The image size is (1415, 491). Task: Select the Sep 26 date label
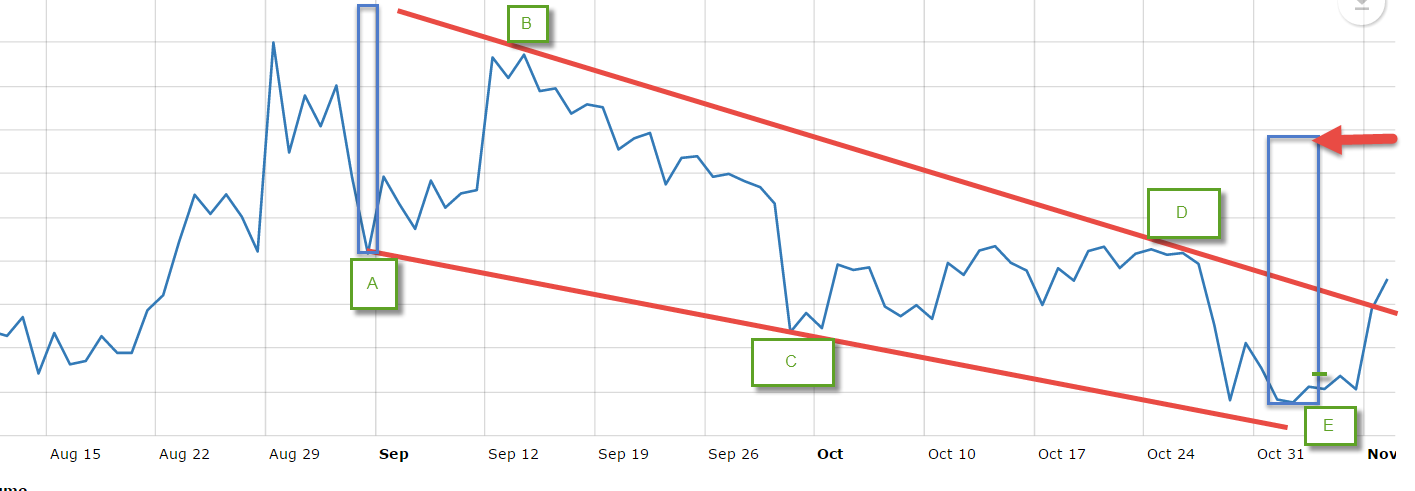(x=734, y=454)
